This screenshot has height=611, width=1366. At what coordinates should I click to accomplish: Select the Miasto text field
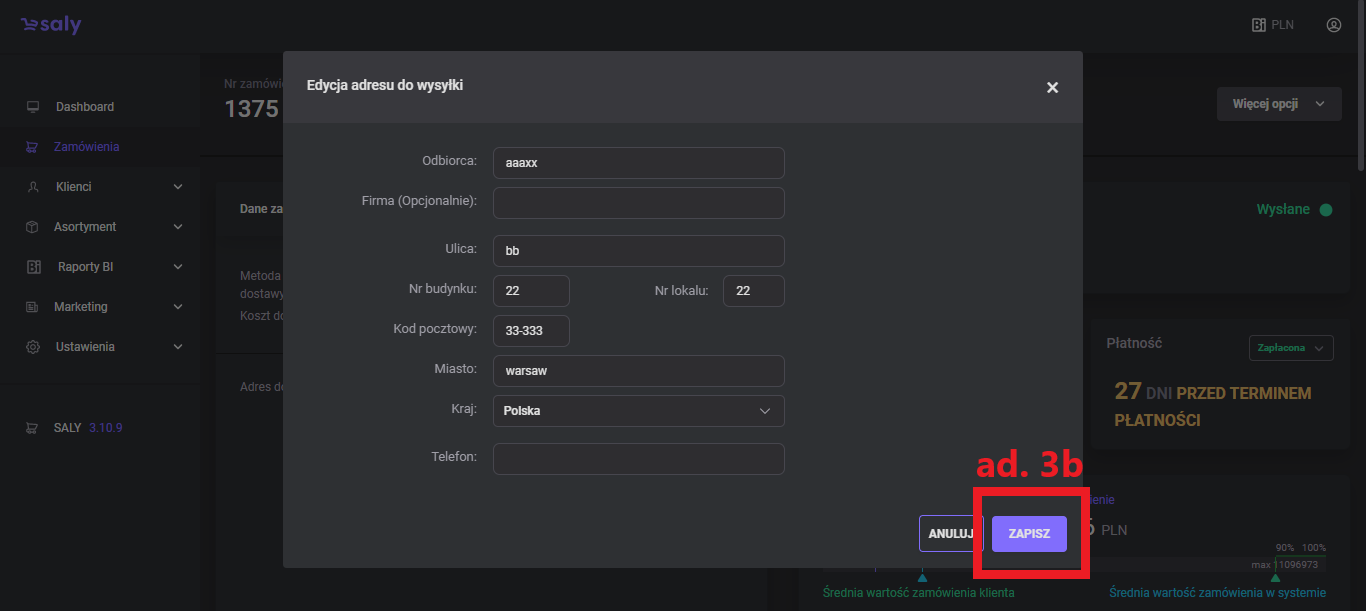(x=638, y=371)
